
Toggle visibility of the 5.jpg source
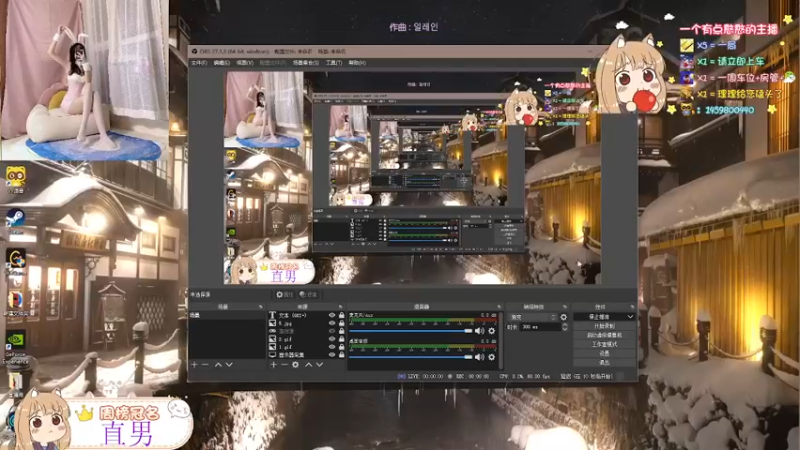click(332, 323)
